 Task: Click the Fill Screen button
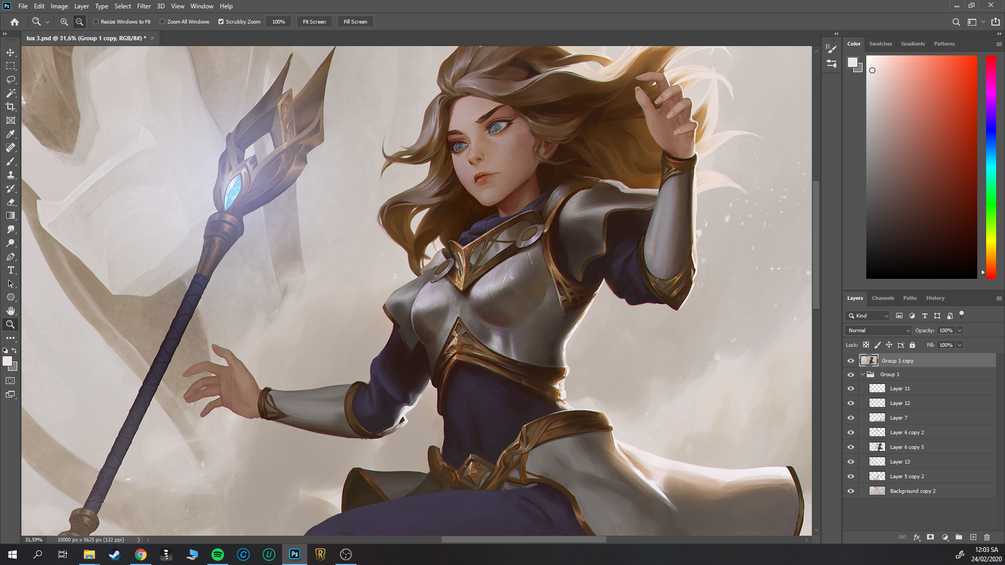point(355,22)
